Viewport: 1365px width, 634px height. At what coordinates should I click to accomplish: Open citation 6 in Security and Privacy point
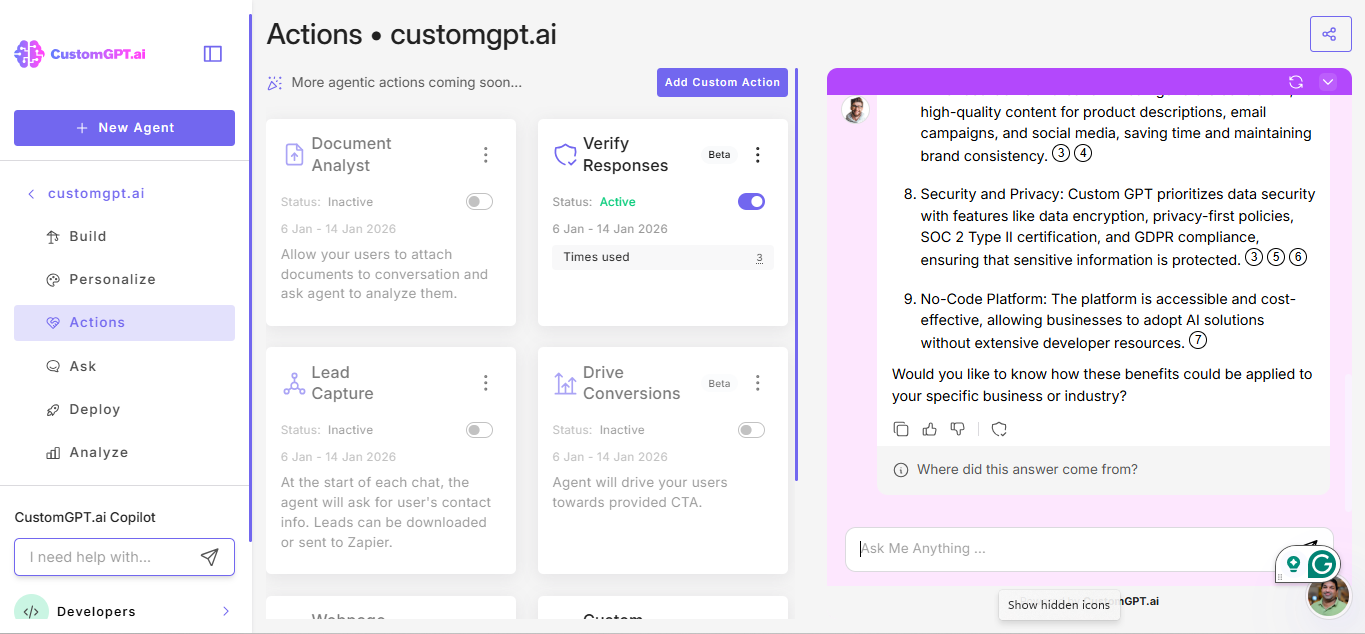pyautogui.click(x=1298, y=258)
